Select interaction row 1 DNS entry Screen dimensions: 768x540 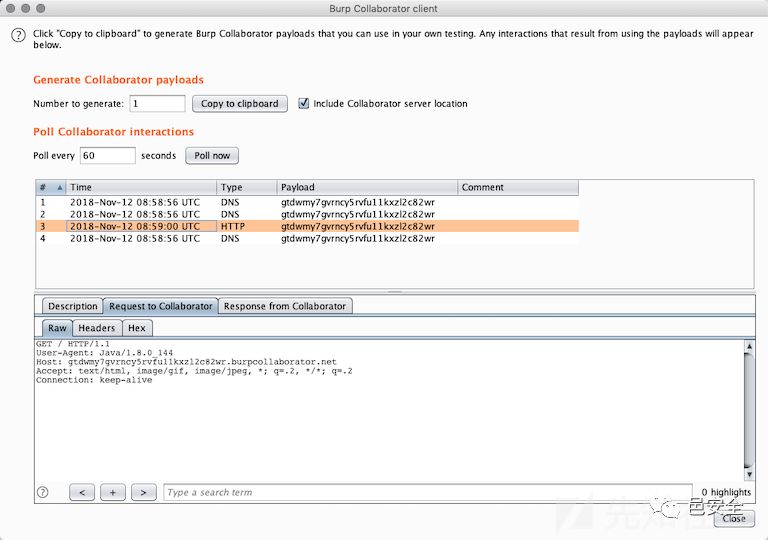point(307,202)
